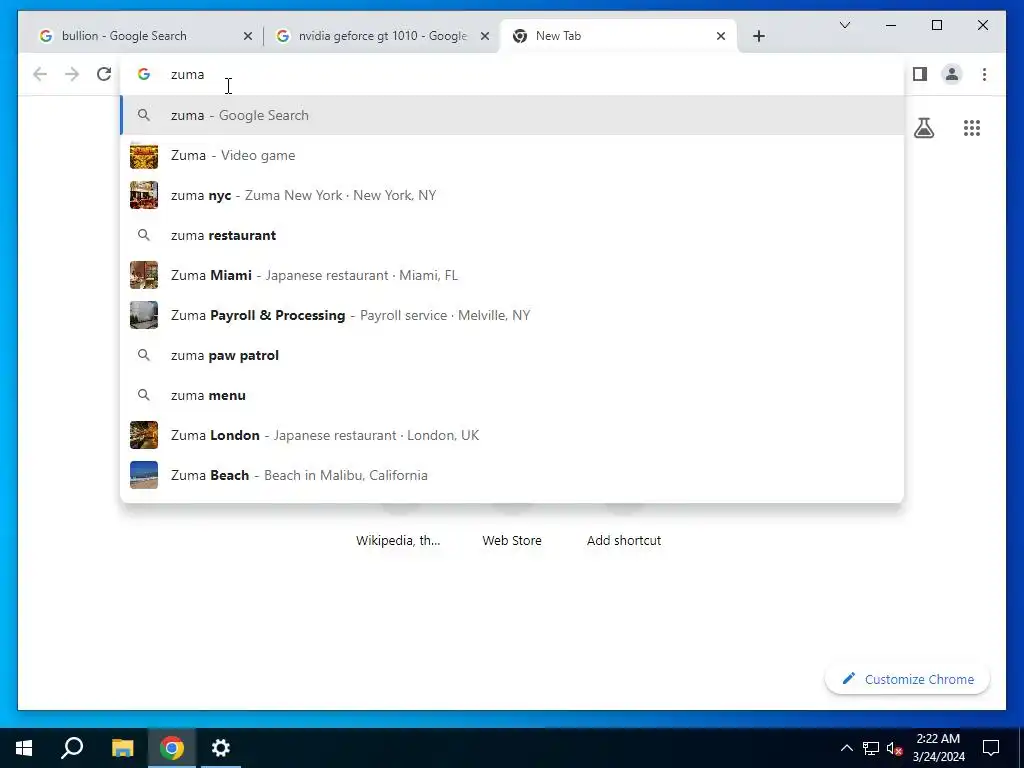Close the bullion Google Search tab
Screen dimensions: 1024x768
coord(248,36)
